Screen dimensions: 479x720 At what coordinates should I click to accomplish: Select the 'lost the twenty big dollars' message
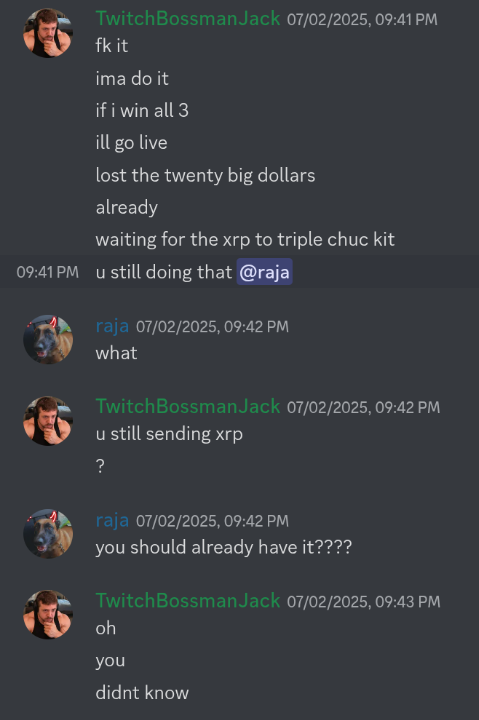pos(205,175)
